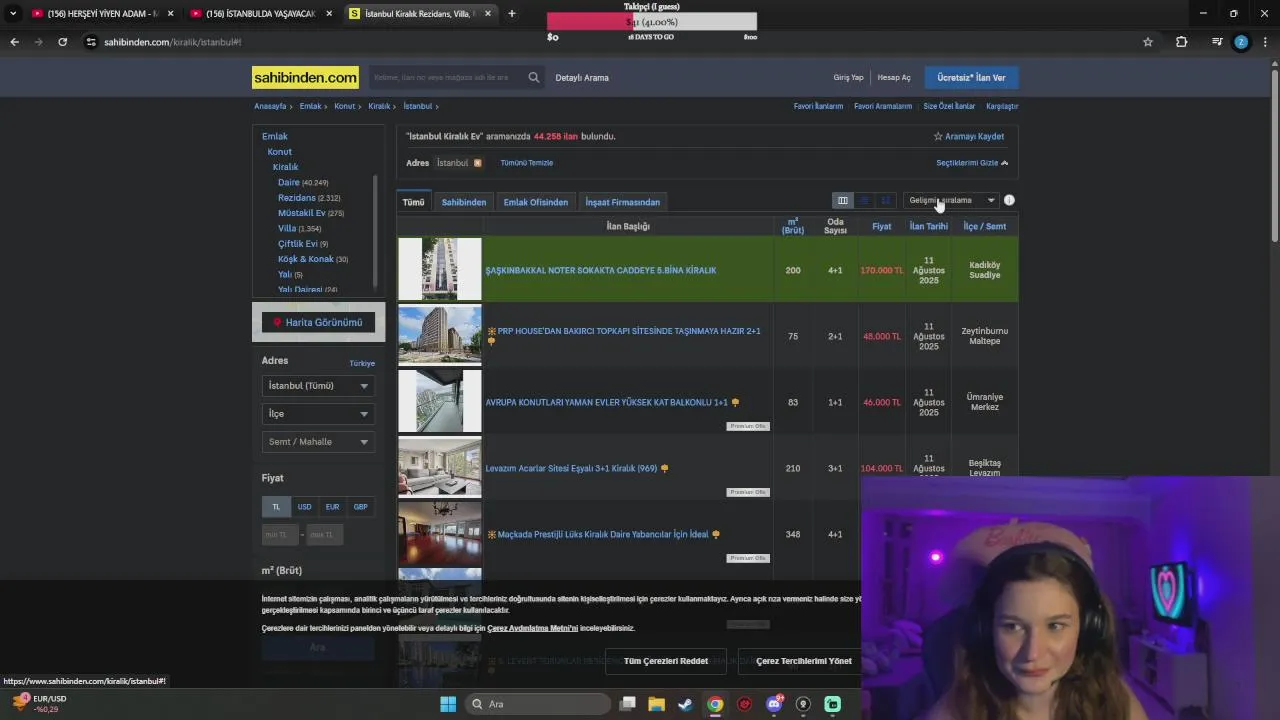Click the sahibinden.com logo
Image resolution: width=1280 pixels, height=720 pixels.
point(305,77)
